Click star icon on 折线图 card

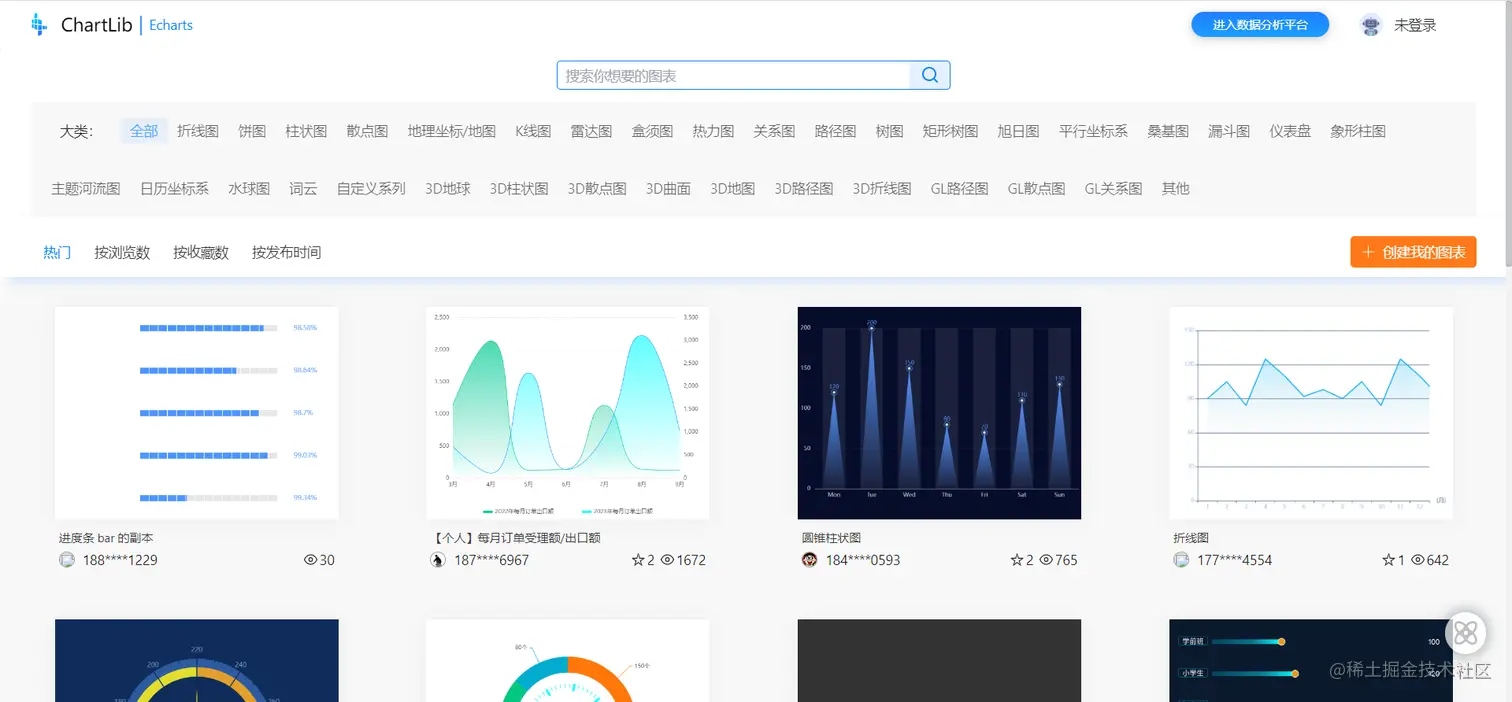point(1388,560)
